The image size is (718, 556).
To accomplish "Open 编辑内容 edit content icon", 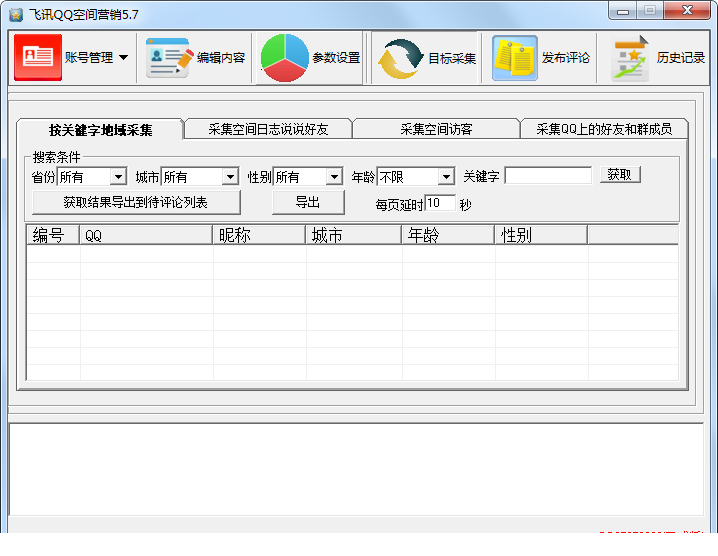I will (169, 58).
